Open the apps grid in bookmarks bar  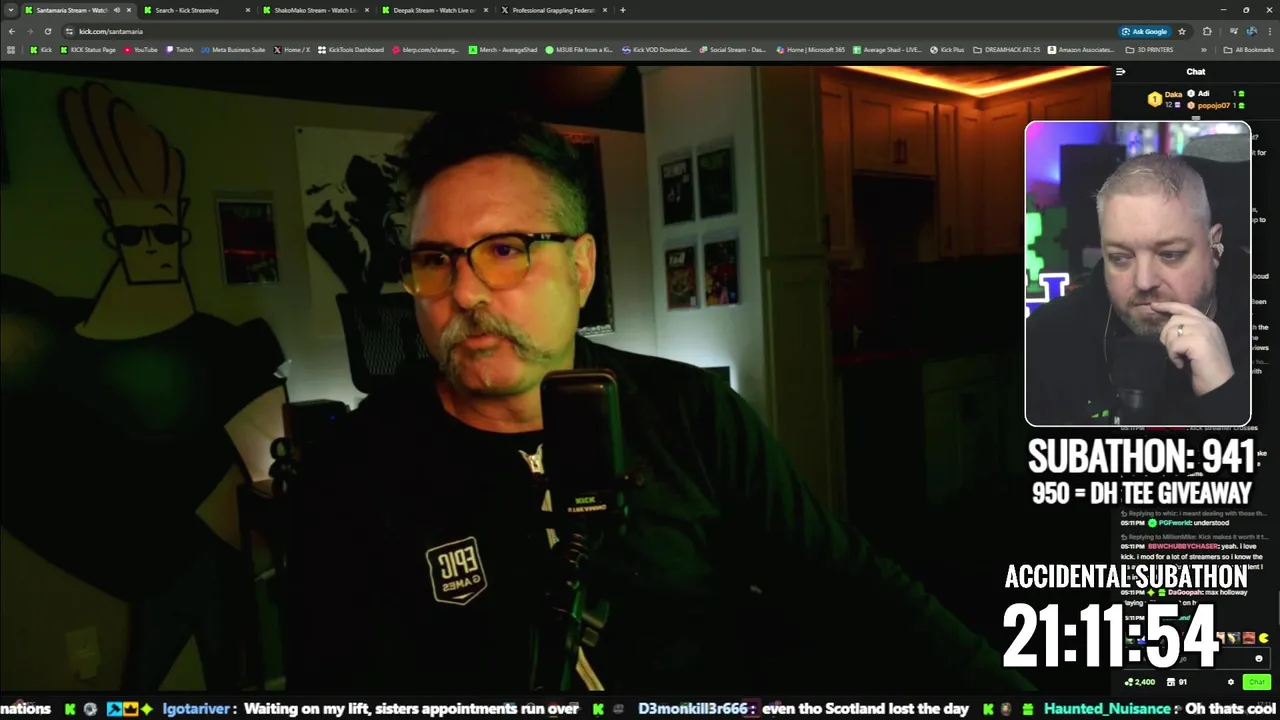click(11, 49)
